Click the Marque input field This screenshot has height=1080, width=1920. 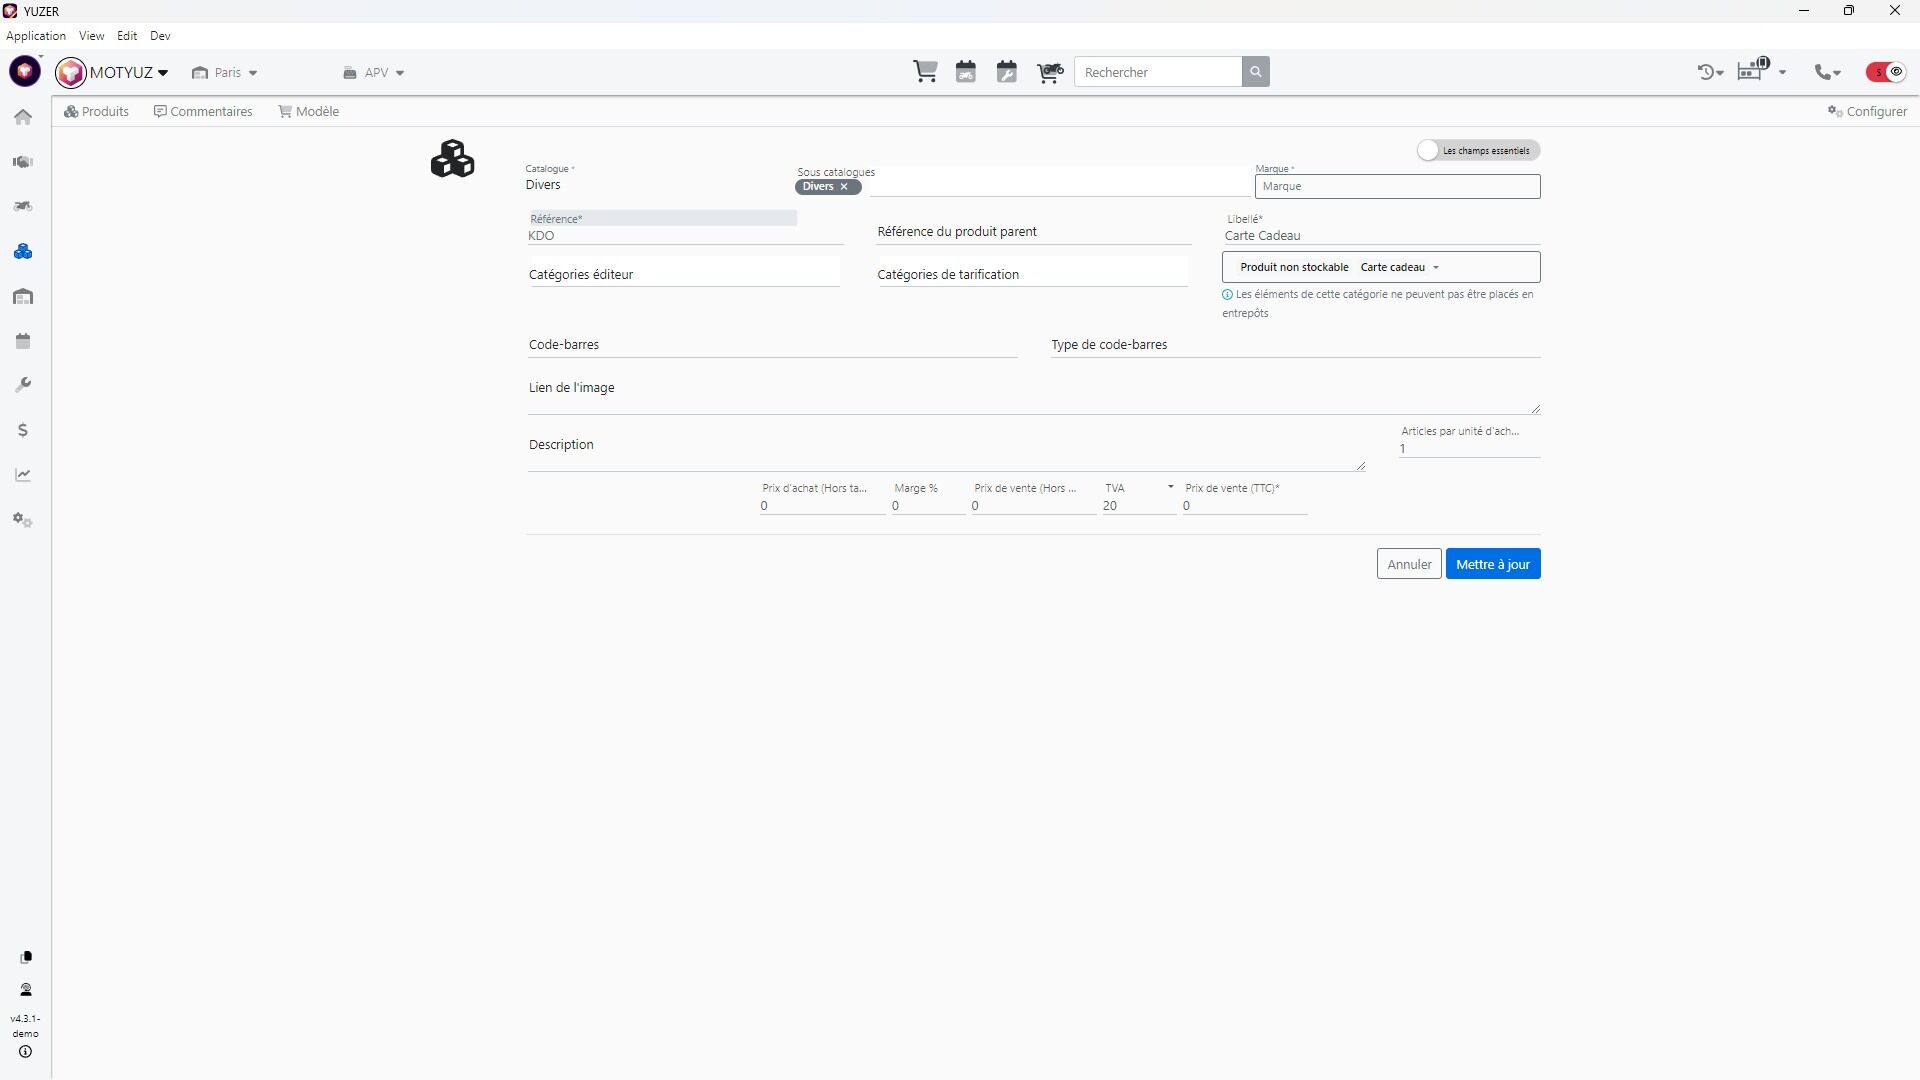pyautogui.click(x=1397, y=187)
